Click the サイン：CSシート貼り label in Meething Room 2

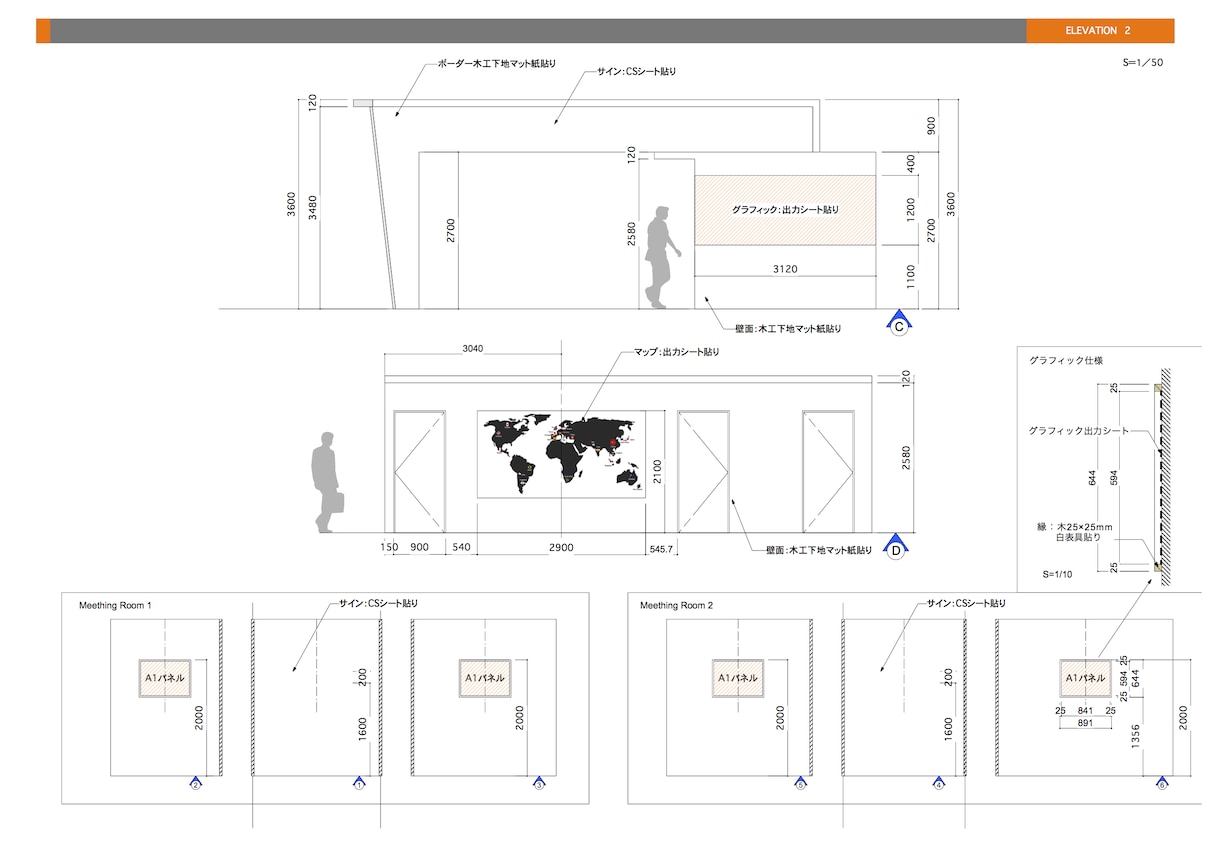[x=966, y=603]
